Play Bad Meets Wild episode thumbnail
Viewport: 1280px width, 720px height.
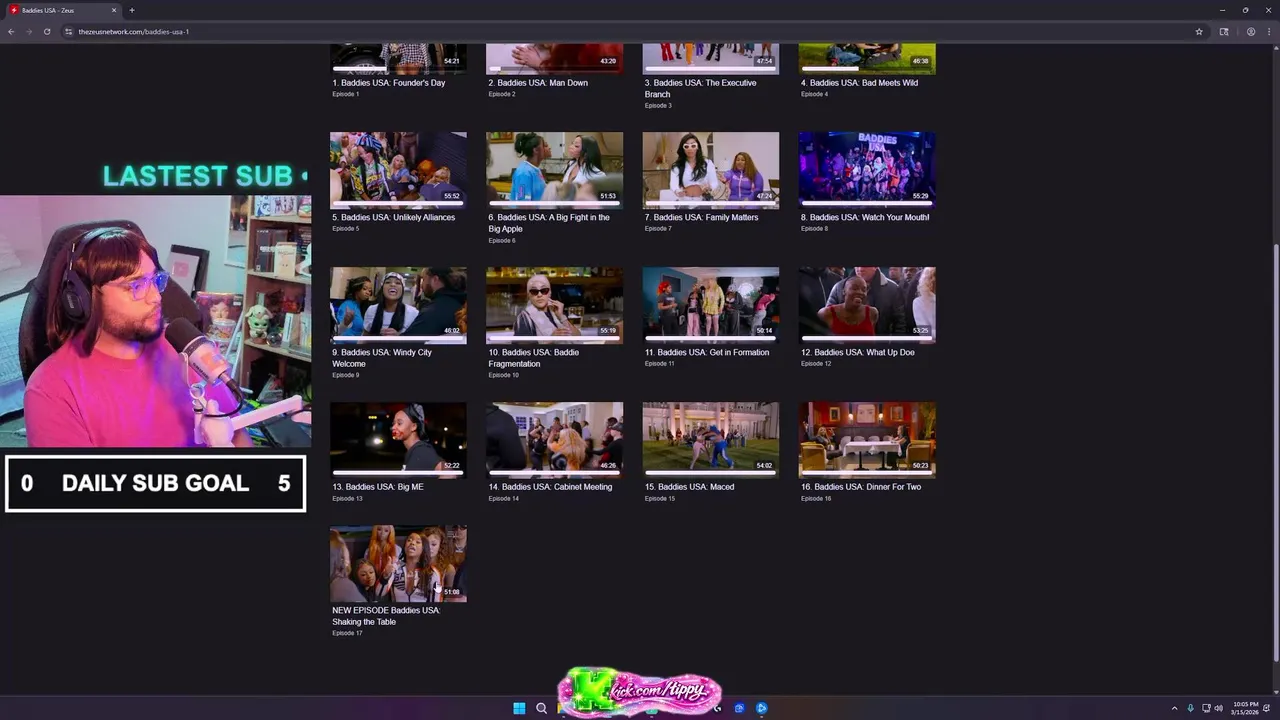pos(867,58)
